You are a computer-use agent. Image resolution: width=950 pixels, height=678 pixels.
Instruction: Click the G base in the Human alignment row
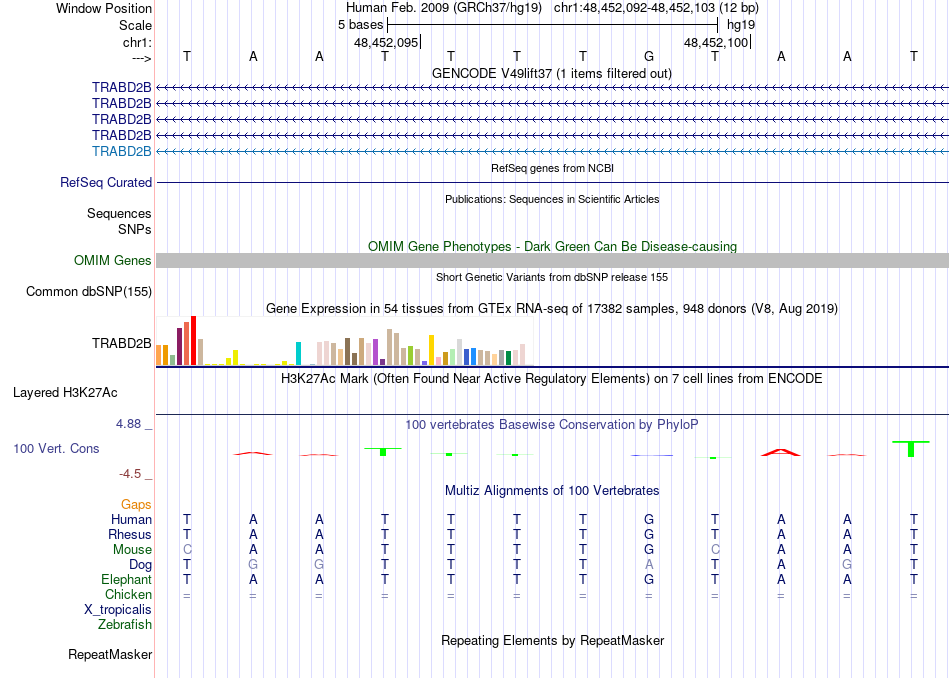tap(649, 519)
